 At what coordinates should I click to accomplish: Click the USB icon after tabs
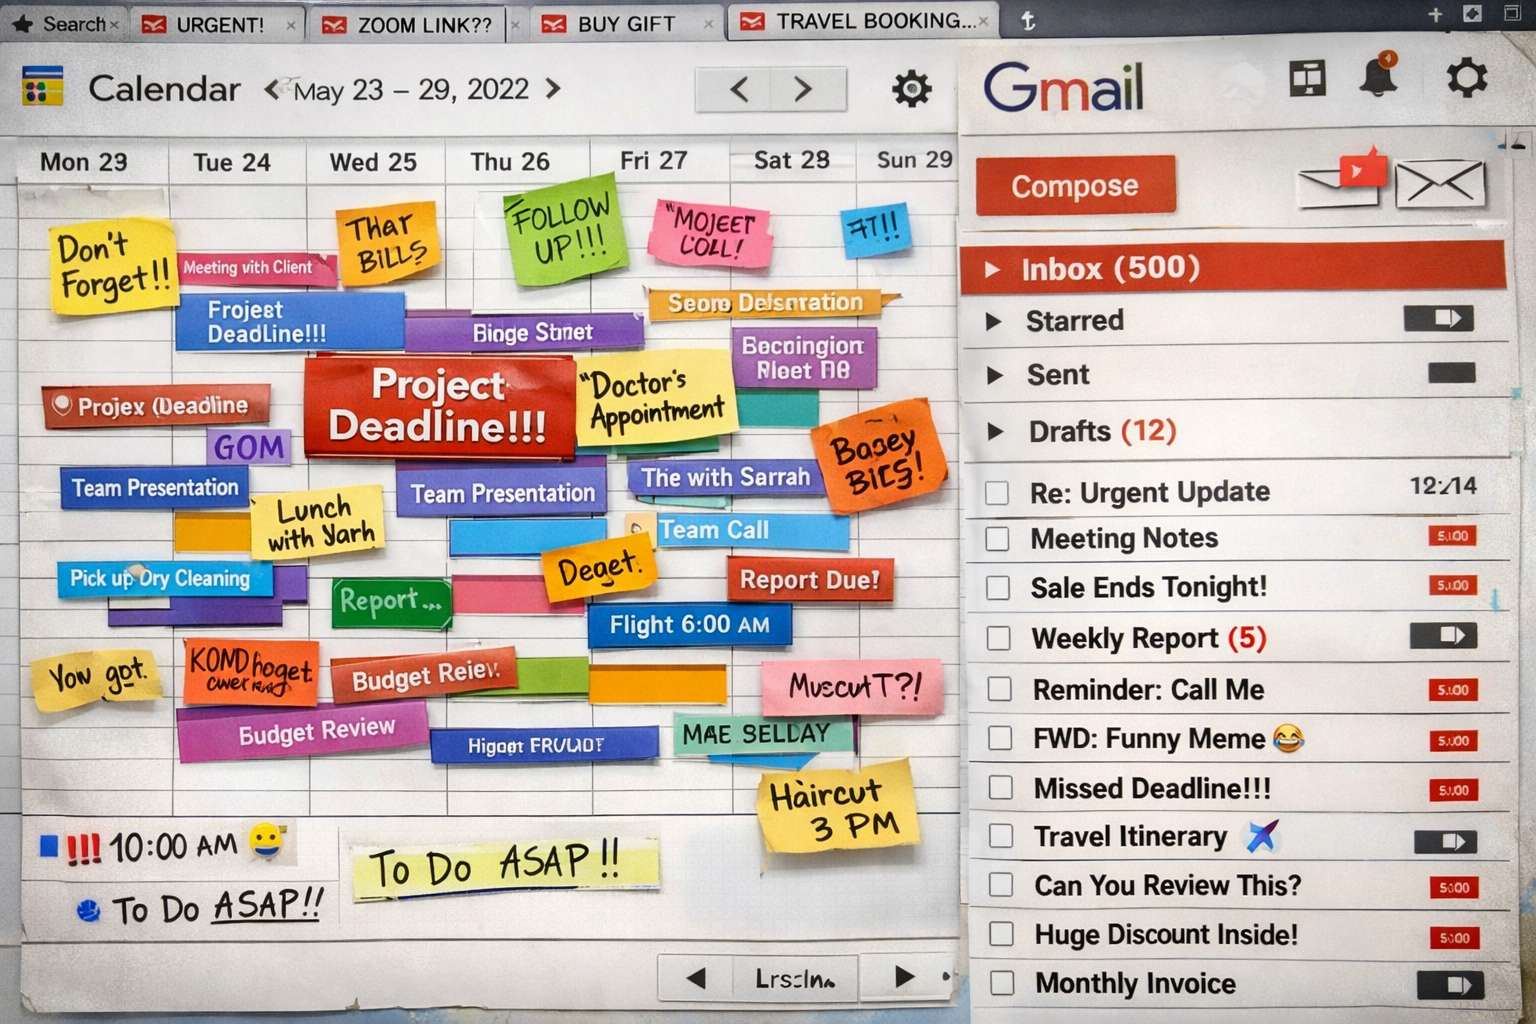tap(1027, 21)
